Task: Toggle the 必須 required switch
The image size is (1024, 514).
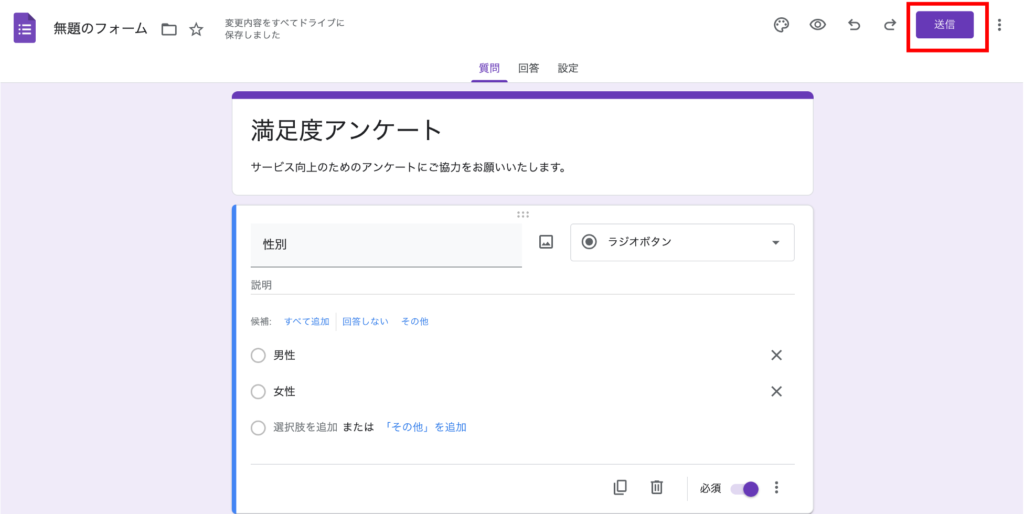Action: (744, 489)
